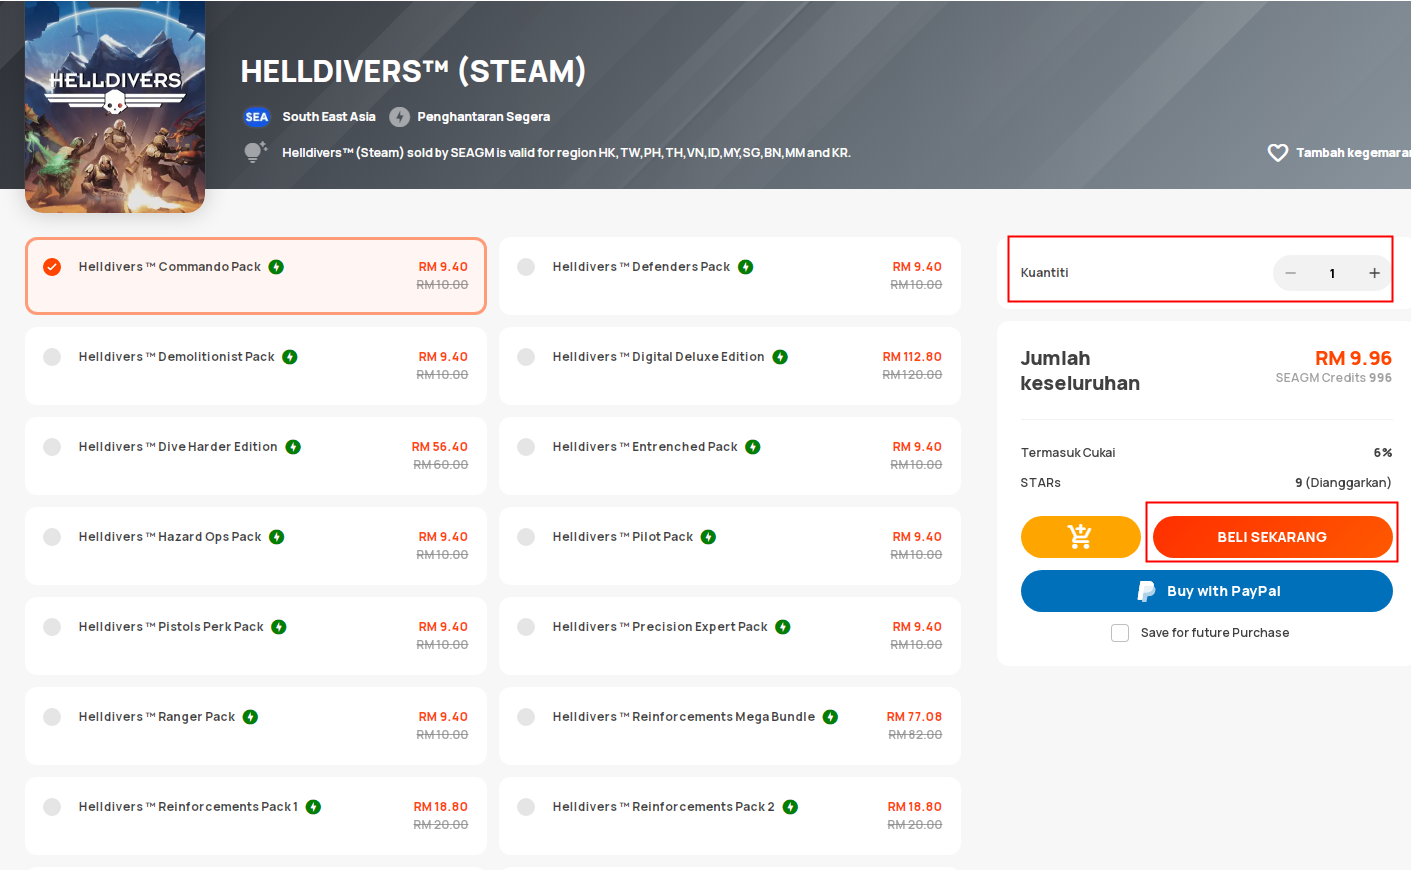Click the total price RM 9.96
The width and height of the screenshot is (1411, 870).
[1353, 358]
